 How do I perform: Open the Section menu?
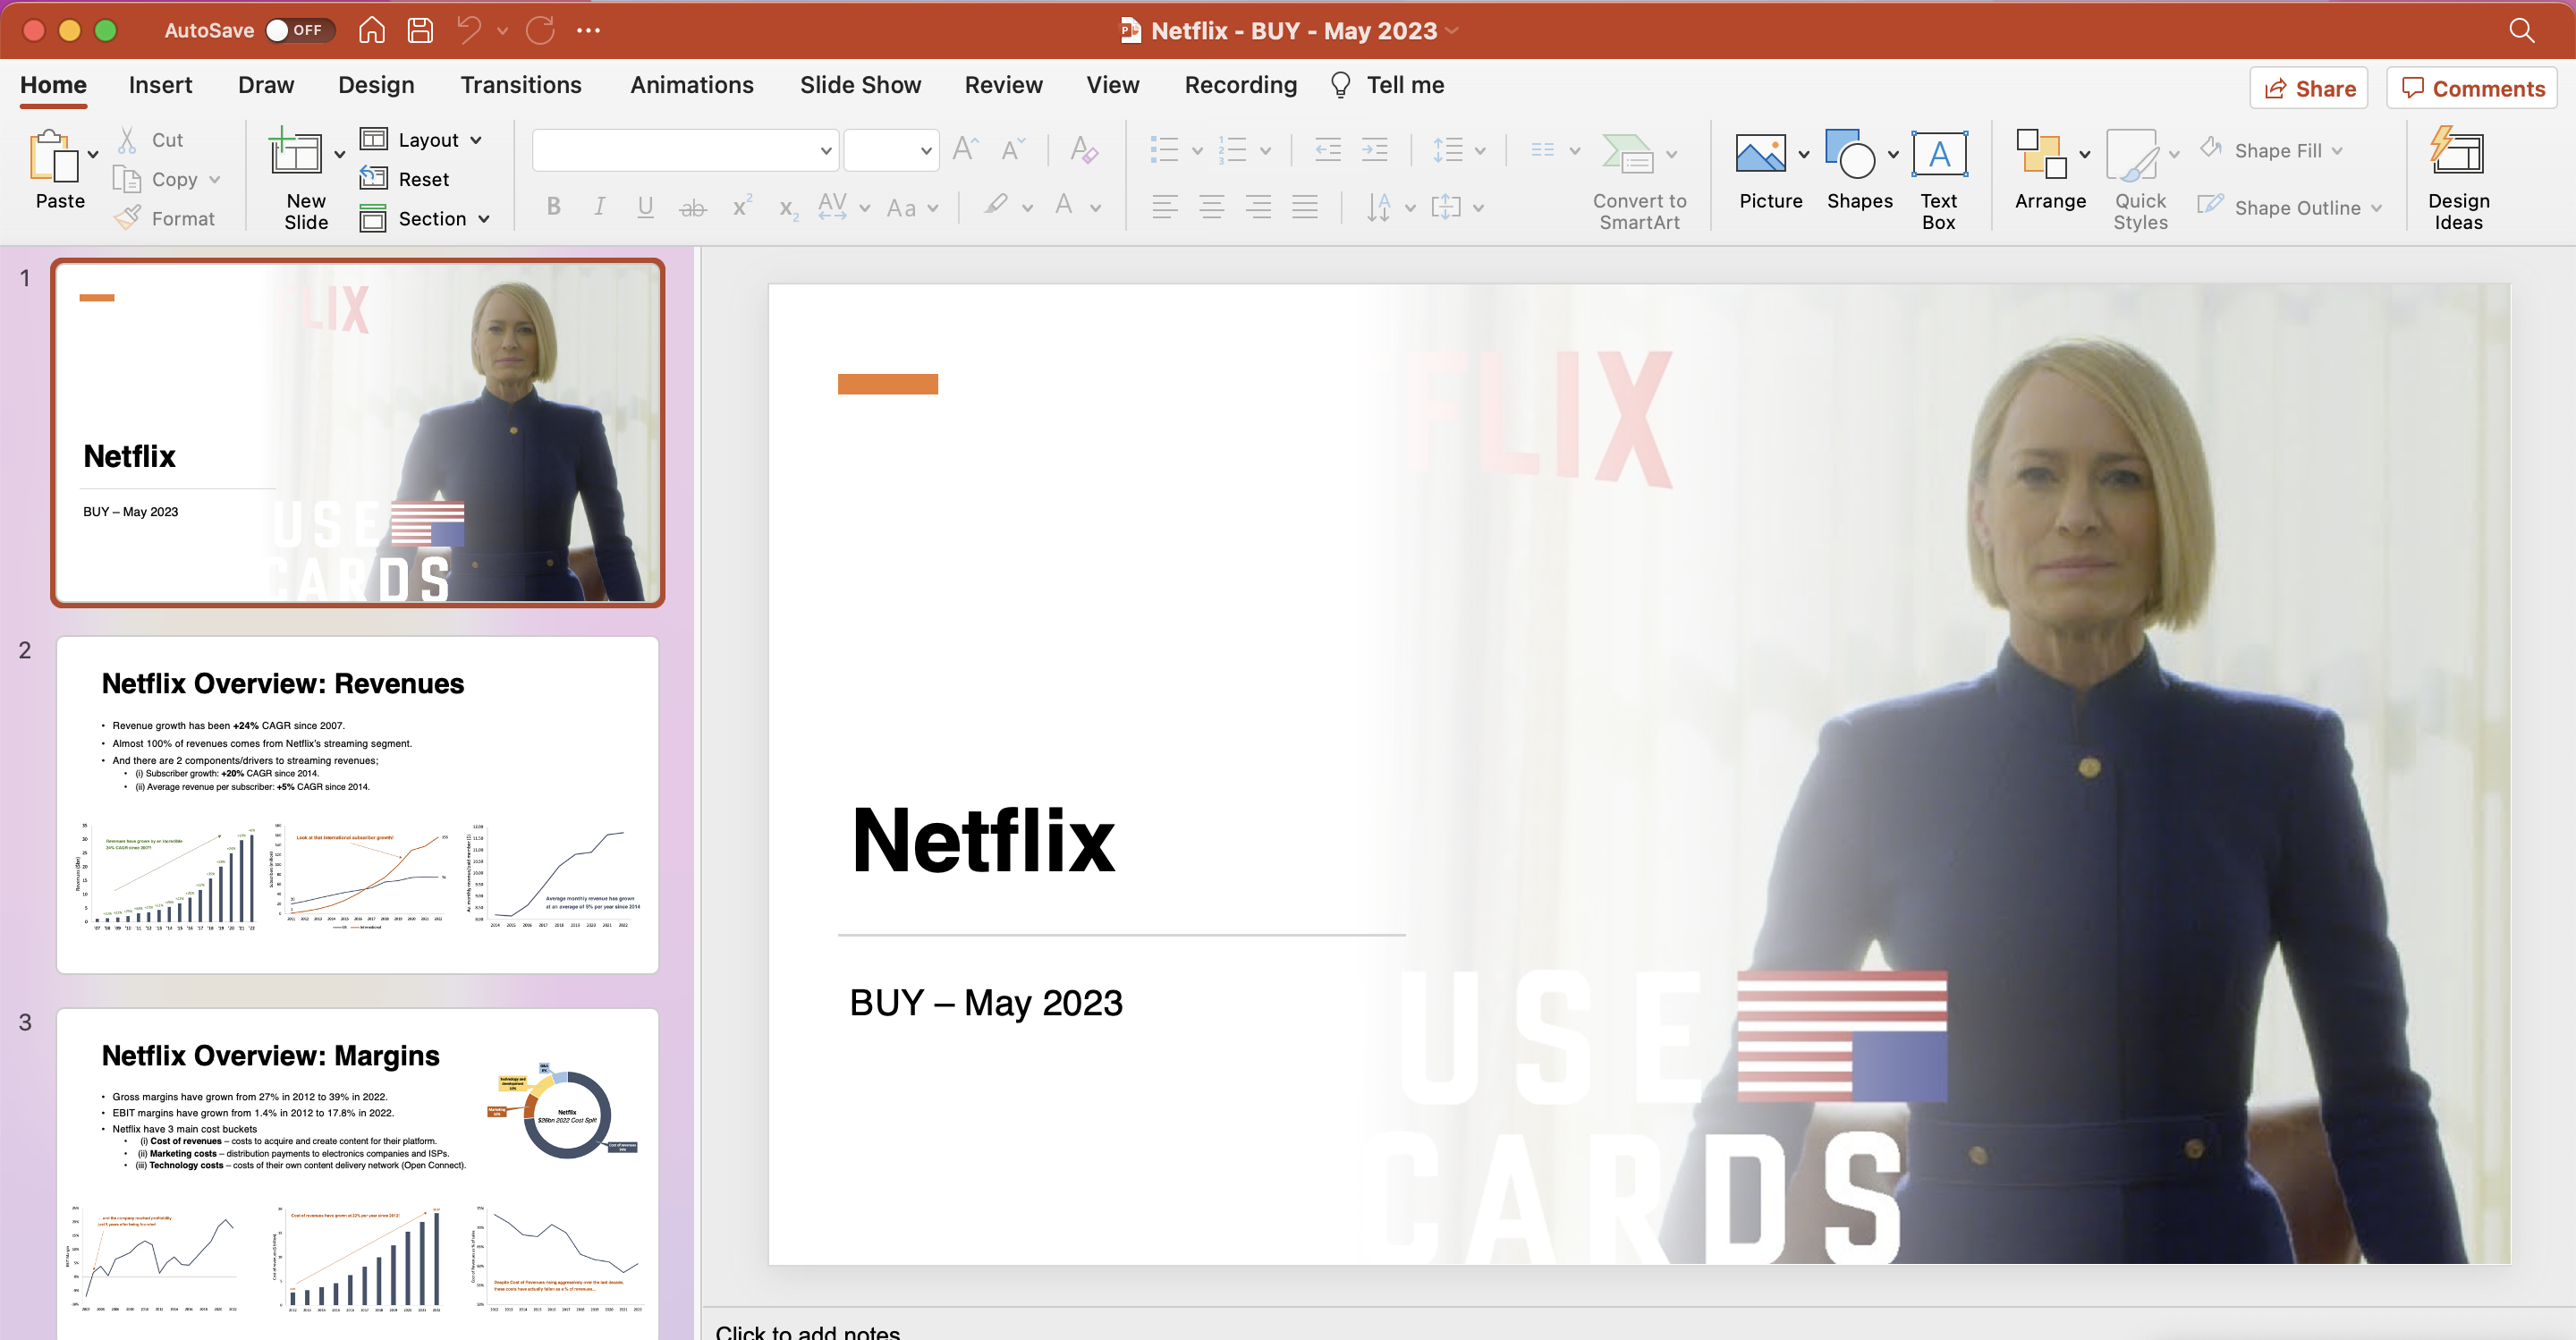click(x=426, y=218)
